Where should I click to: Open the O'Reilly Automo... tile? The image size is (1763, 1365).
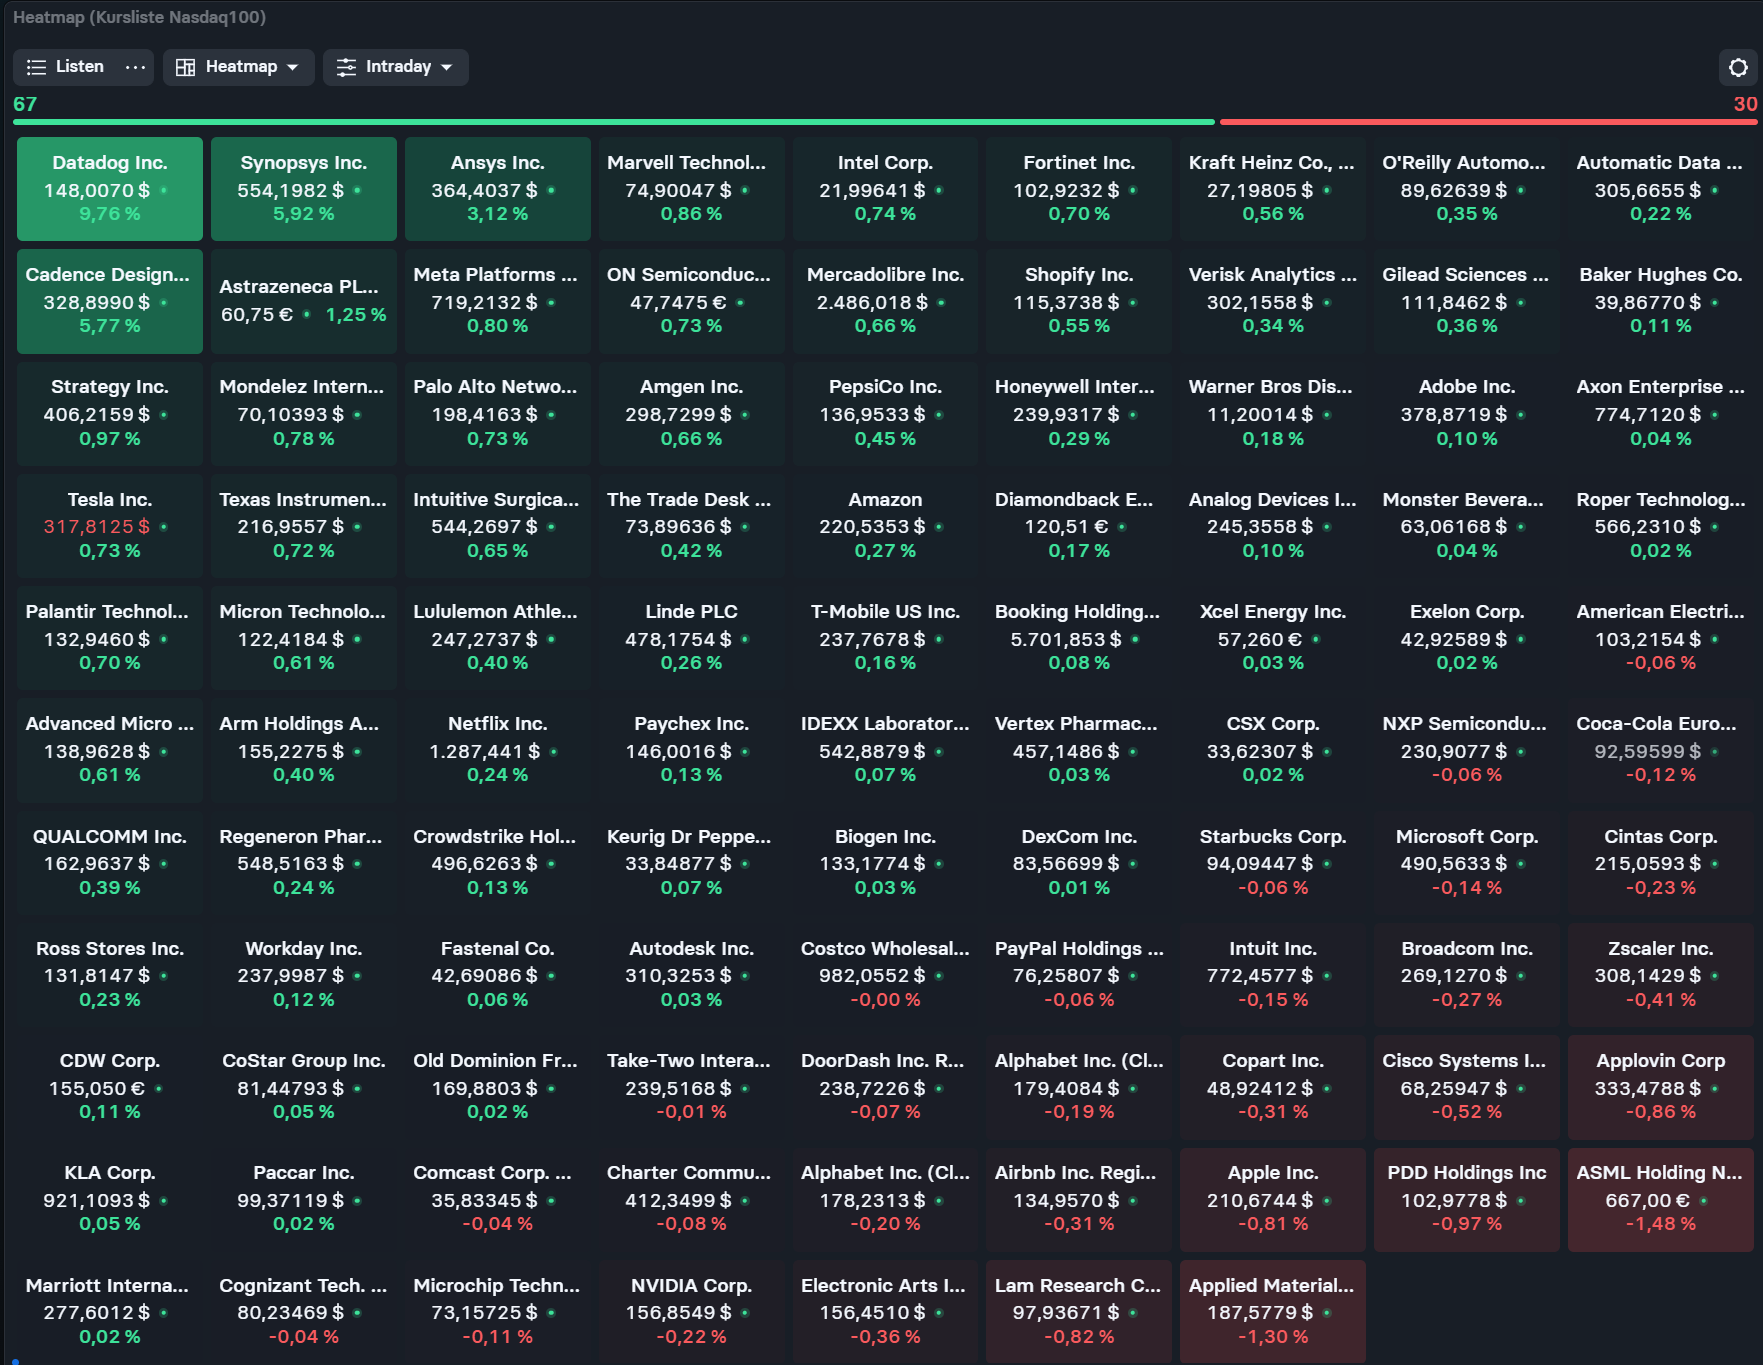[x=1467, y=189]
